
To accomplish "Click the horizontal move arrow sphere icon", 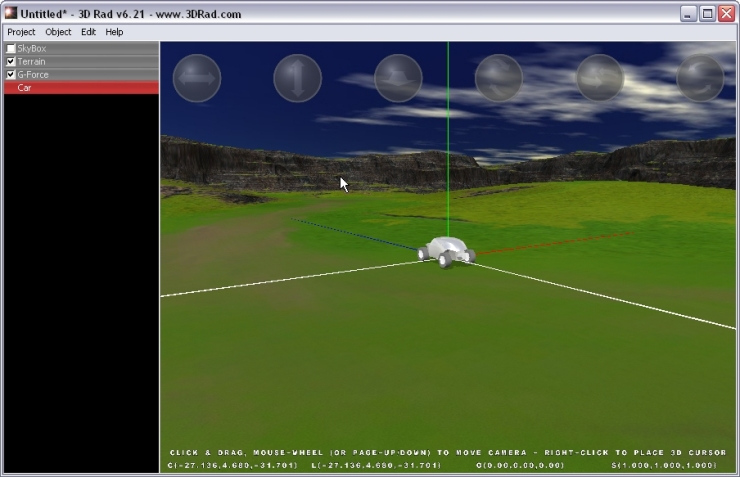I will coord(197,78).
